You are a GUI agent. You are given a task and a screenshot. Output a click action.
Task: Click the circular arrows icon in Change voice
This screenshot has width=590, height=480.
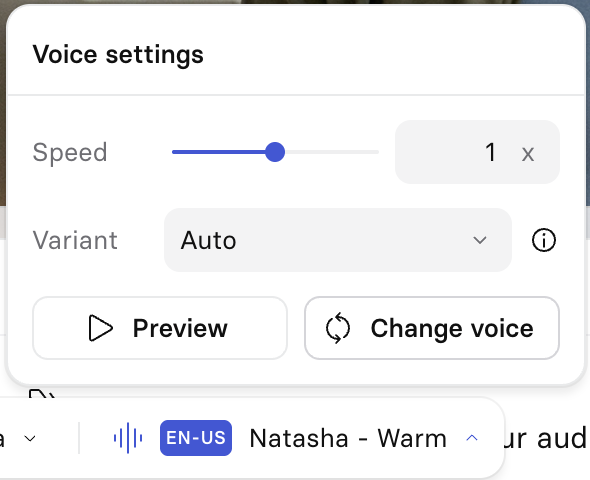pyautogui.click(x=338, y=328)
